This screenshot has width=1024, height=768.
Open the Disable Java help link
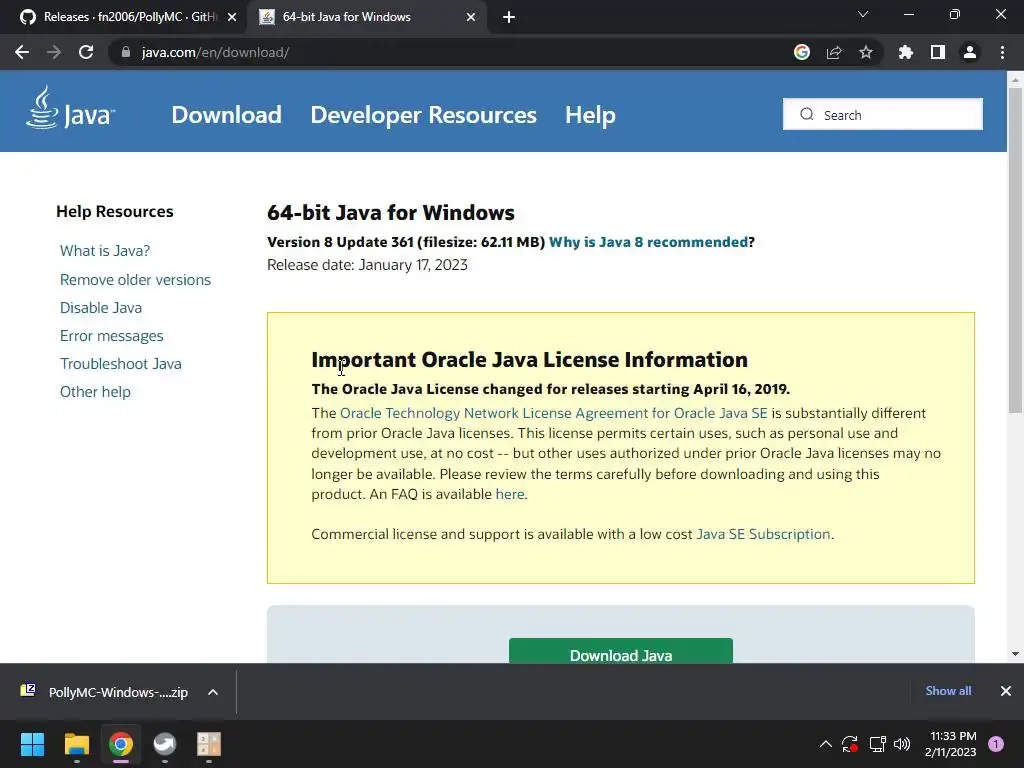tap(101, 308)
